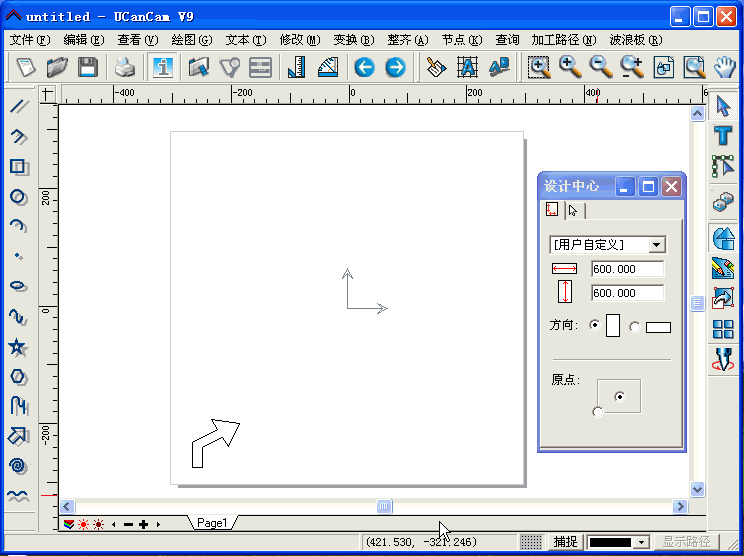Click the page width field 600.000
The image size is (744, 556).
(628, 269)
